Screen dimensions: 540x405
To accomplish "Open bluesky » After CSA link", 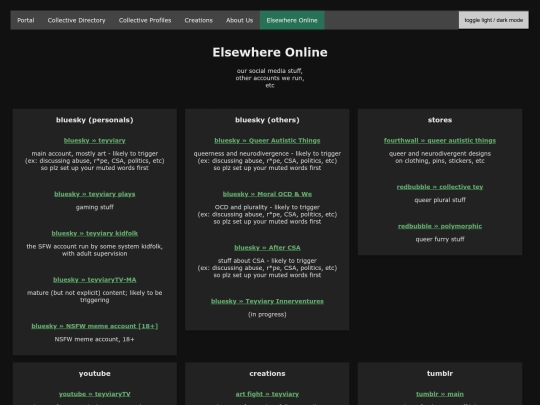I will 267,248.
